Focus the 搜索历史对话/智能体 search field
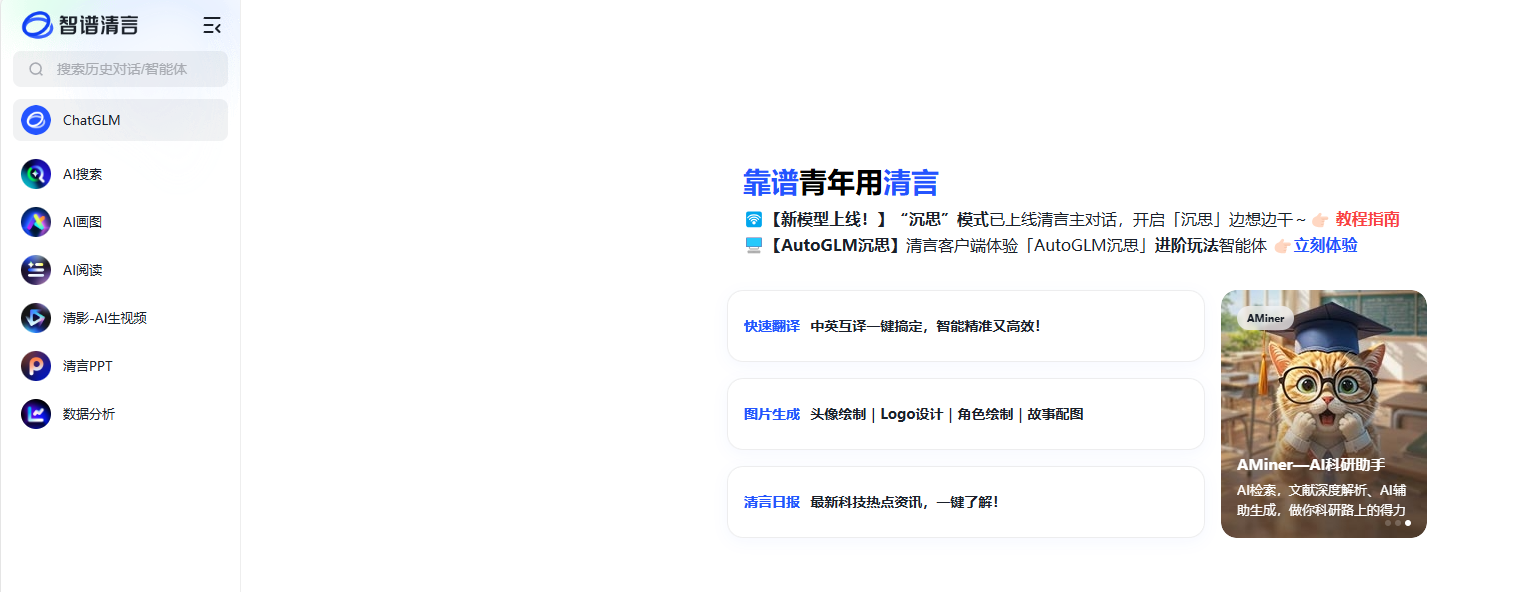Image resolution: width=1537 pixels, height=592 pixels. tap(120, 69)
